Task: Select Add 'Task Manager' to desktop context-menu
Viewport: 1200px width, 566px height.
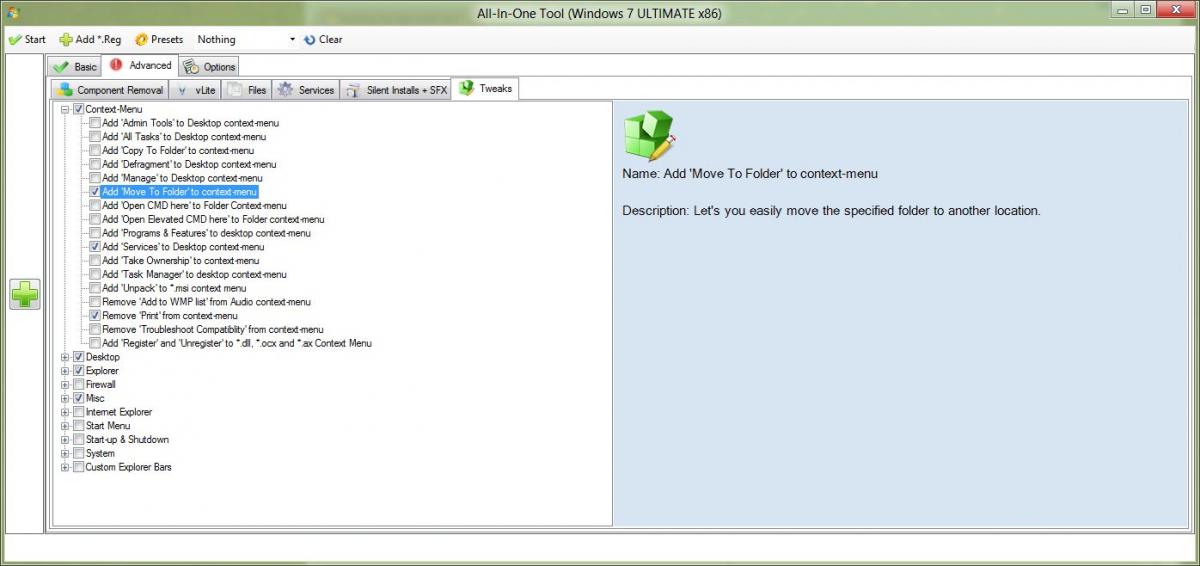Action: pos(194,274)
